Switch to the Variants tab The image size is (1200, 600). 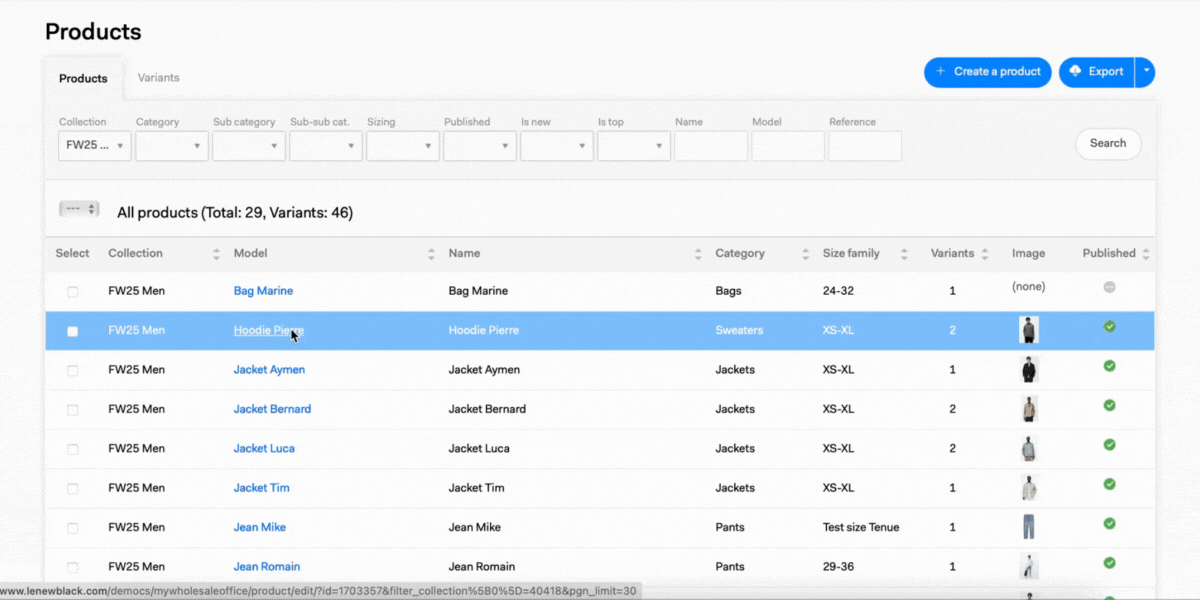pos(158,77)
